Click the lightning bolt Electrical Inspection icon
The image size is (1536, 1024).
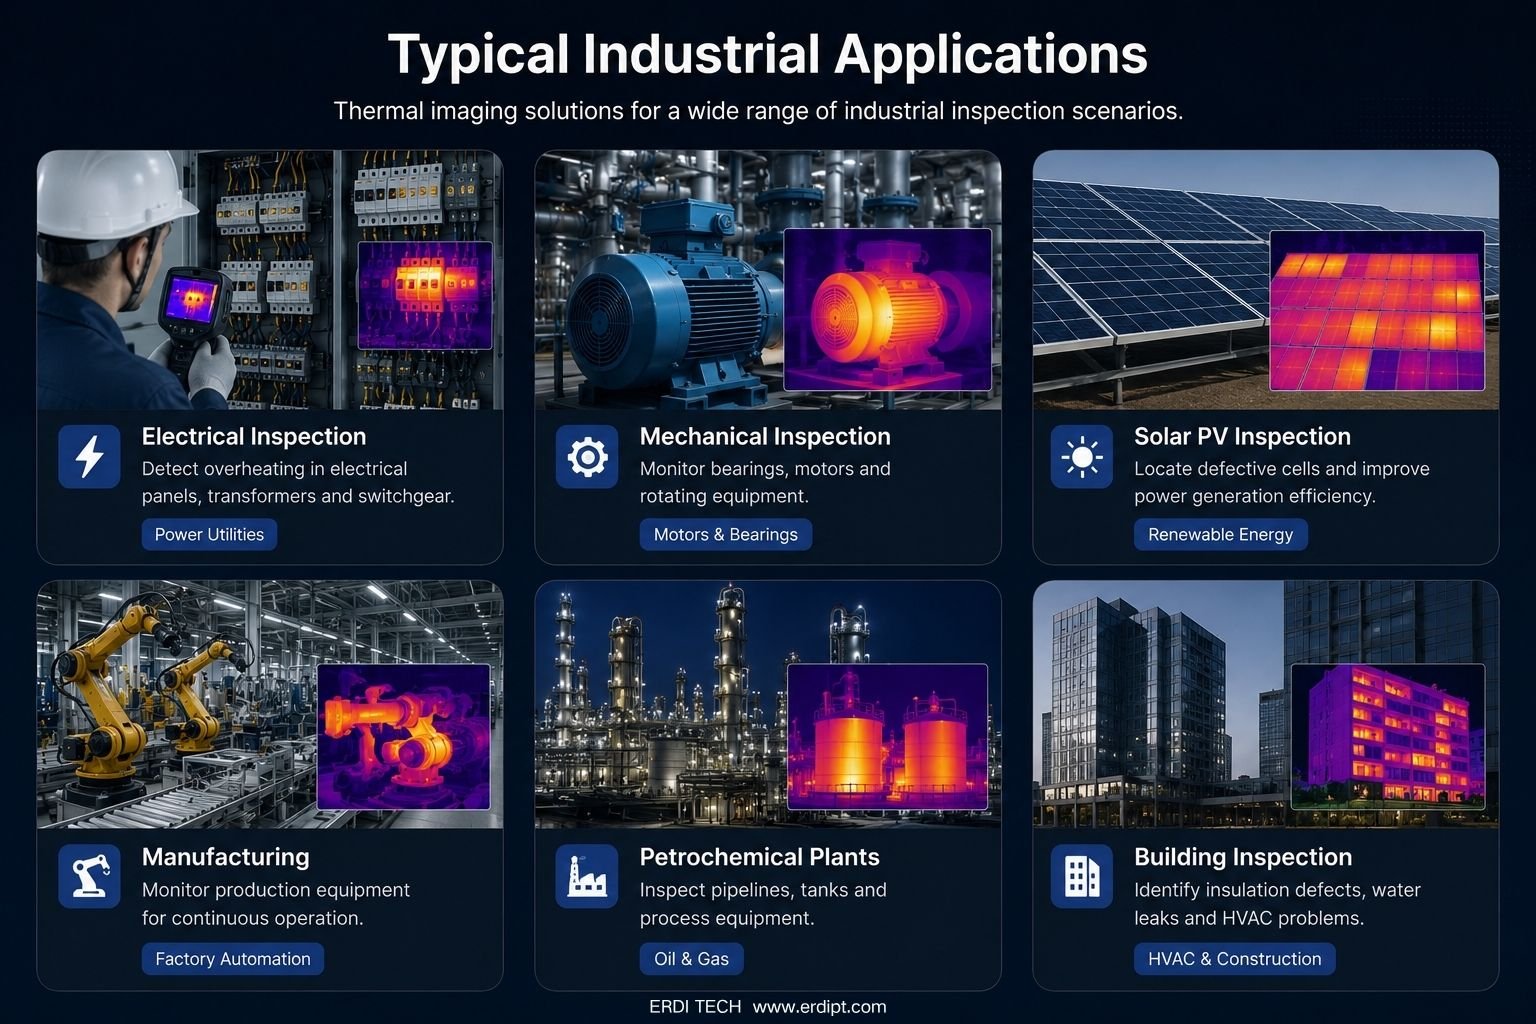point(89,457)
